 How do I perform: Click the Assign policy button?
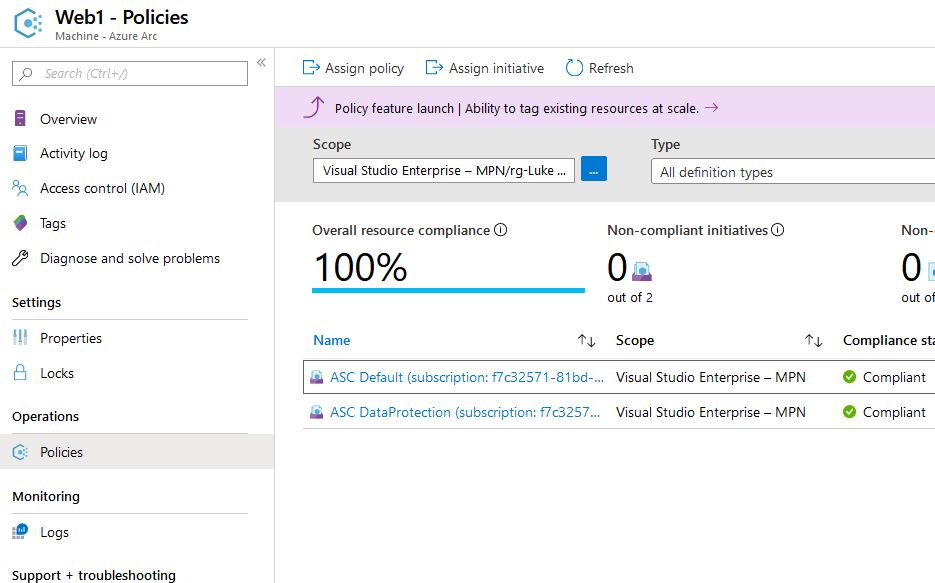coord(353,68)
